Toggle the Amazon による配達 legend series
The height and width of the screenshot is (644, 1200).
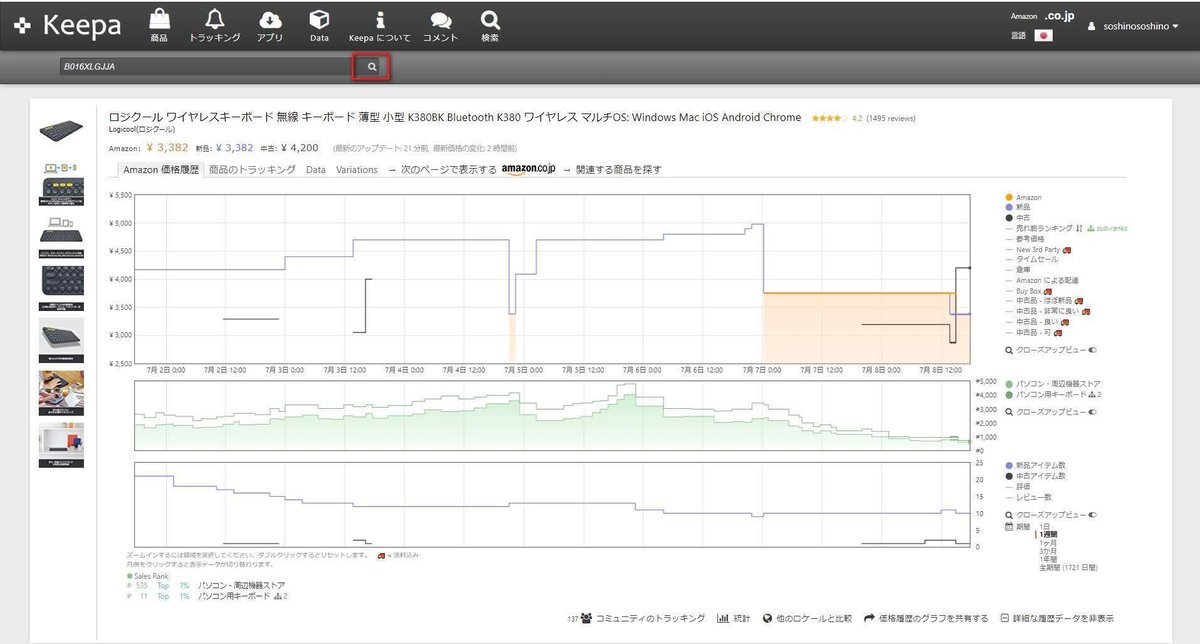coord(1041,280)
